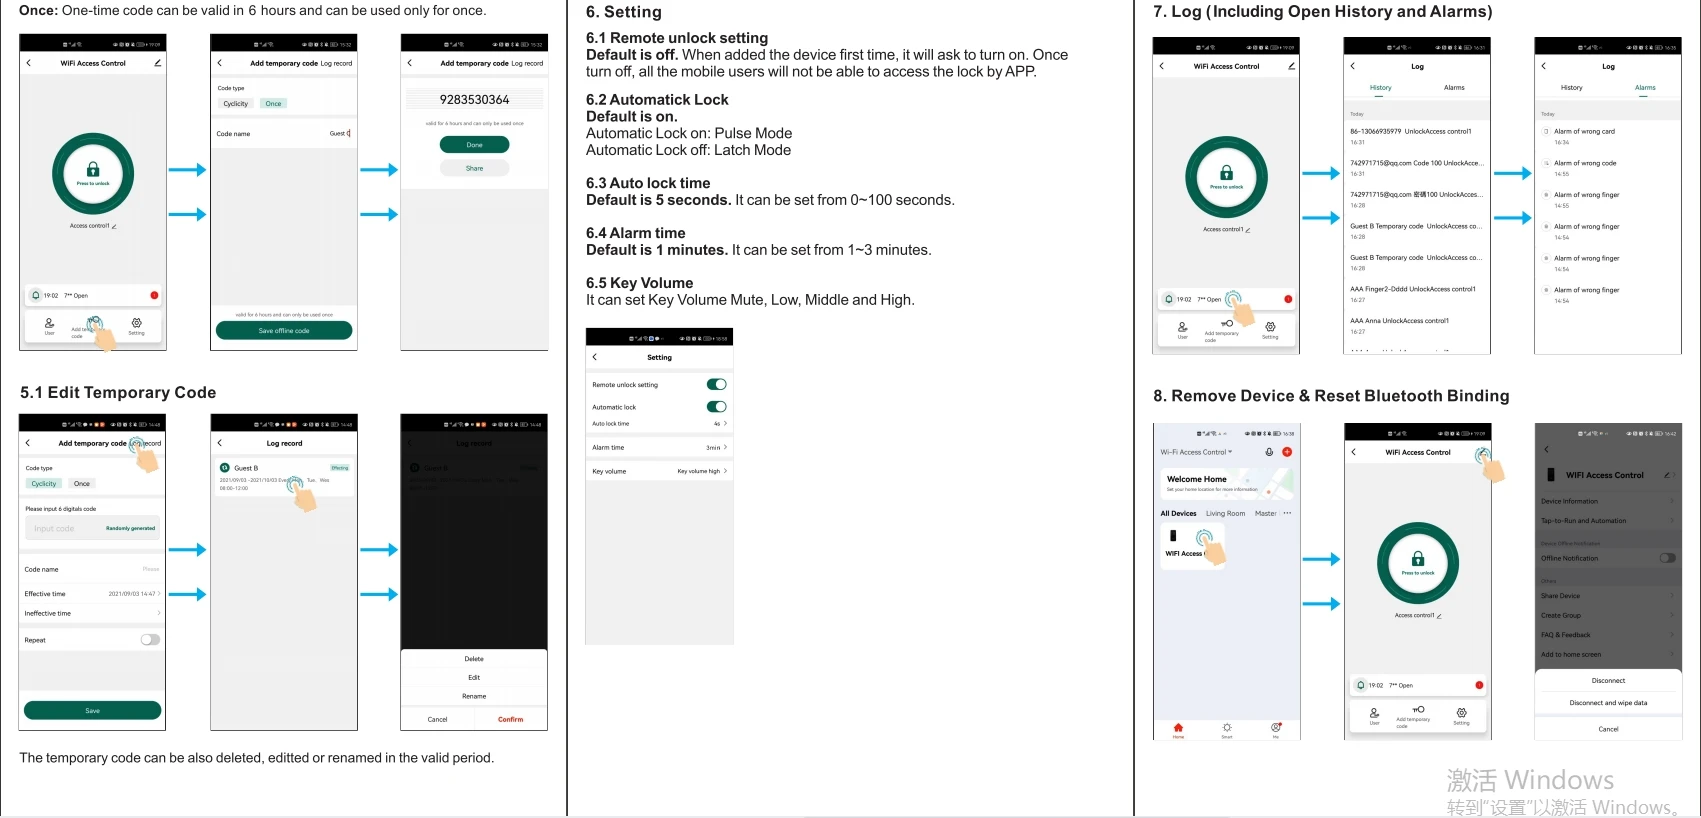The image size is (1701, 818).
Task: Click Save offline code button
Action: (284, 331)
